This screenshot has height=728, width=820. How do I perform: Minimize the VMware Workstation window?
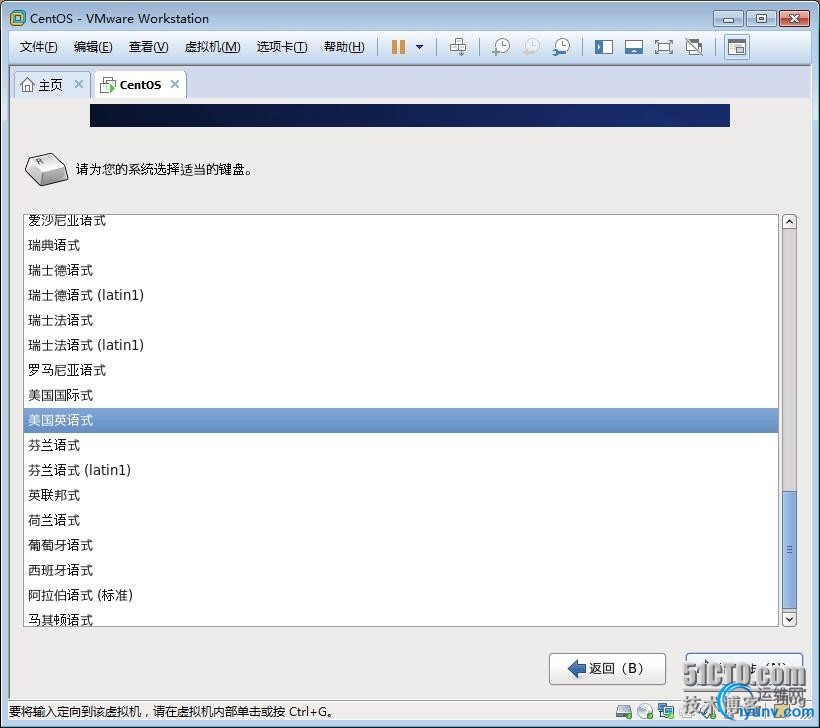coord(728,19)
